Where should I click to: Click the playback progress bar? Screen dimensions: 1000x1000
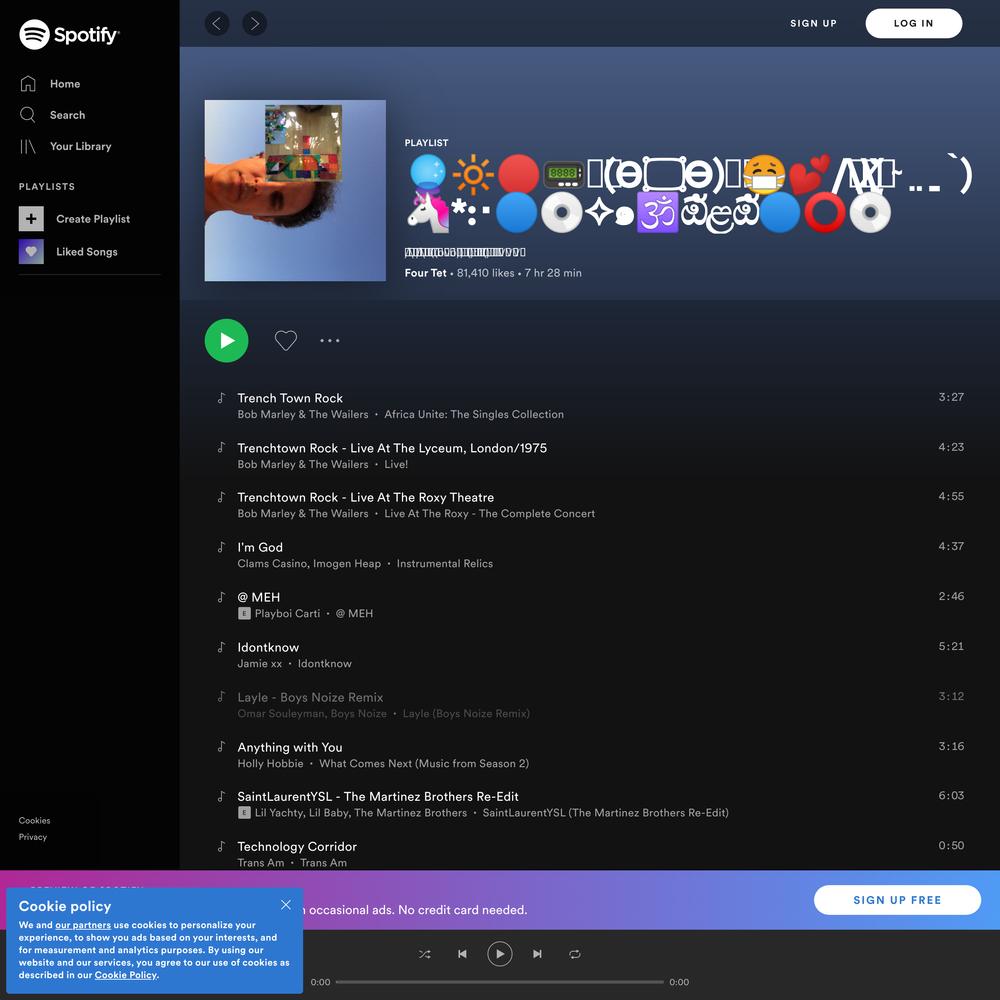pyautogui.click(x=500, y=982)
